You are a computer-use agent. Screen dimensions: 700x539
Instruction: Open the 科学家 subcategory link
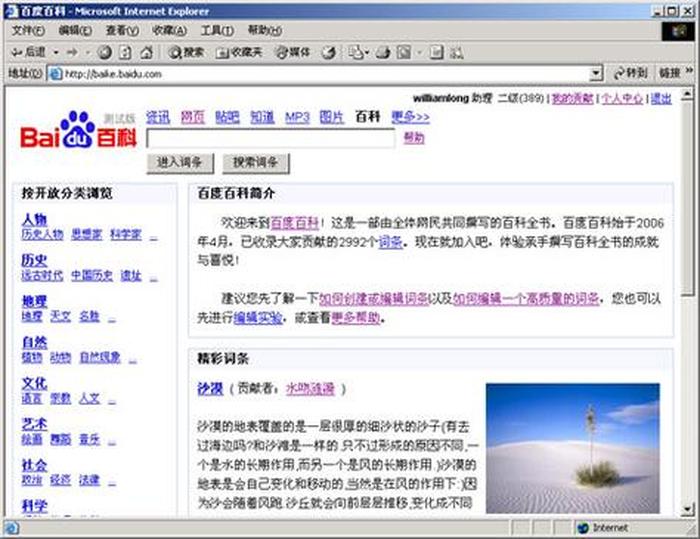pyautogui.click(x=125, y=234)
